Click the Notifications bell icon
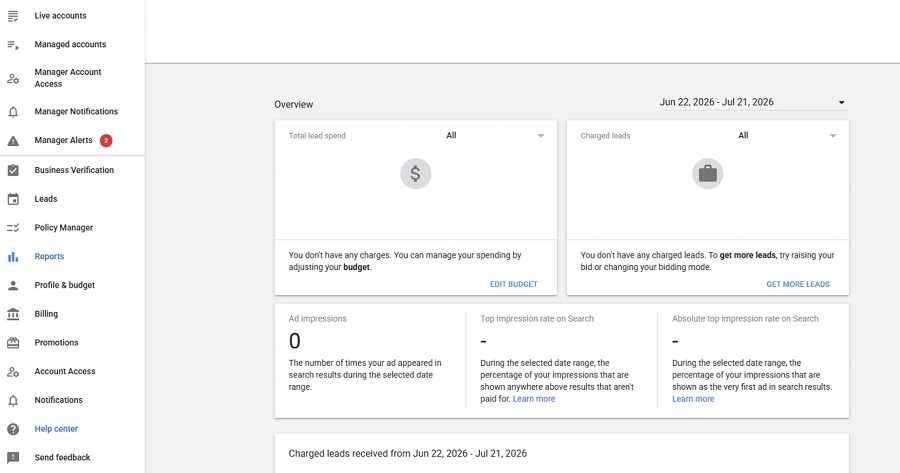The width and height of the screenshot is (900, 473). click(x=13, y=400)
